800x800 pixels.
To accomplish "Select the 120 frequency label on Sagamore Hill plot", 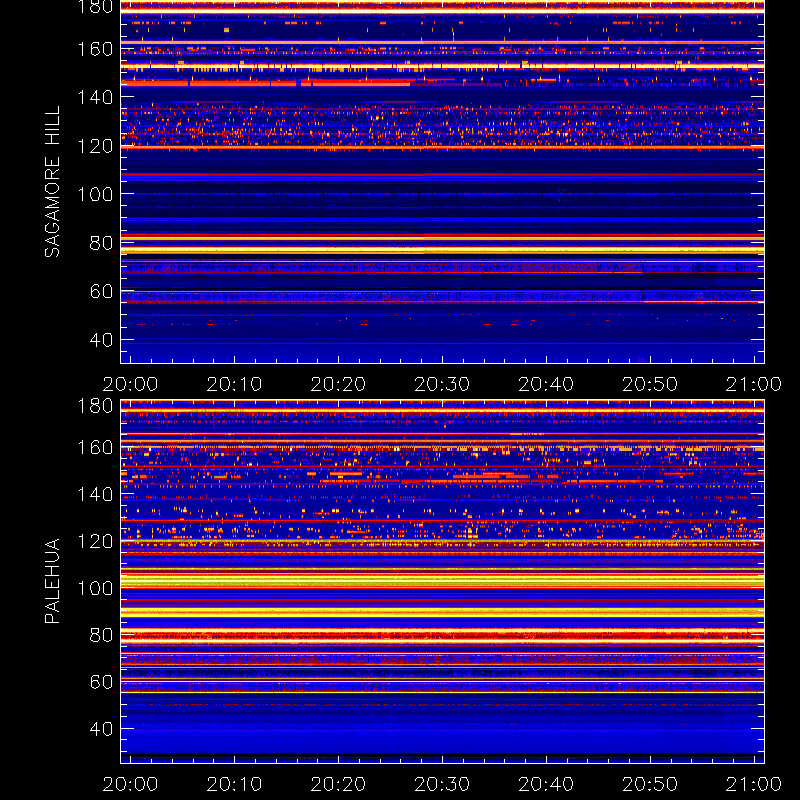I will [95, 146].
